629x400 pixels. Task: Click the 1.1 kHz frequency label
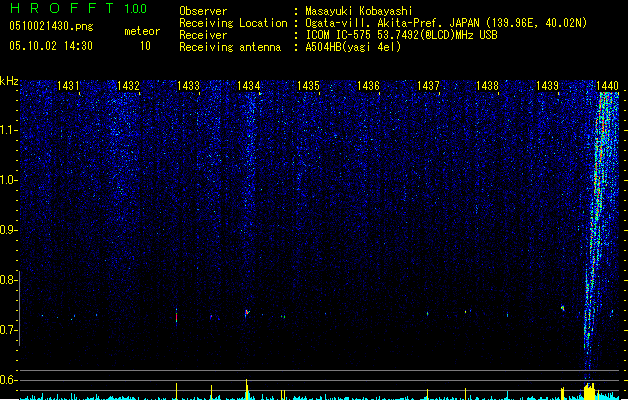[8, 130]
